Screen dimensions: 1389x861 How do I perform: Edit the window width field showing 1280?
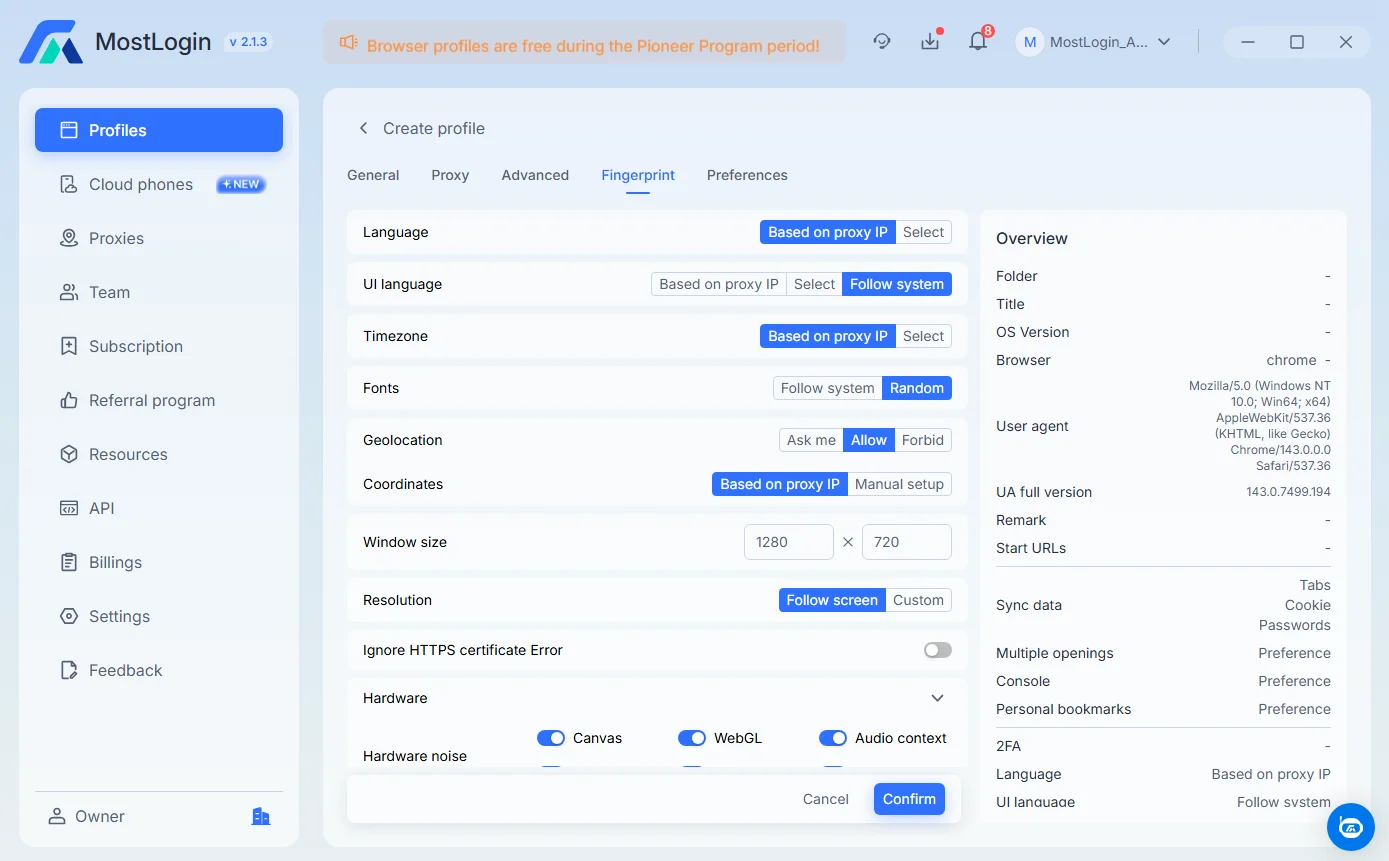tap(788, 541)
